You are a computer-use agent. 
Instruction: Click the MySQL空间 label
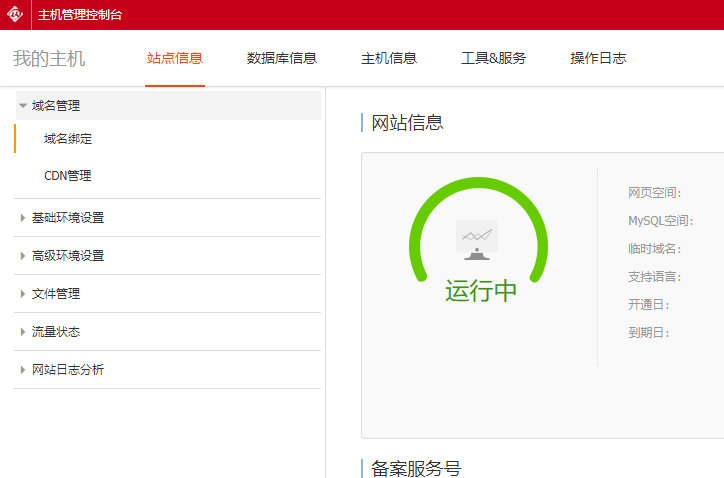point(661,221)
